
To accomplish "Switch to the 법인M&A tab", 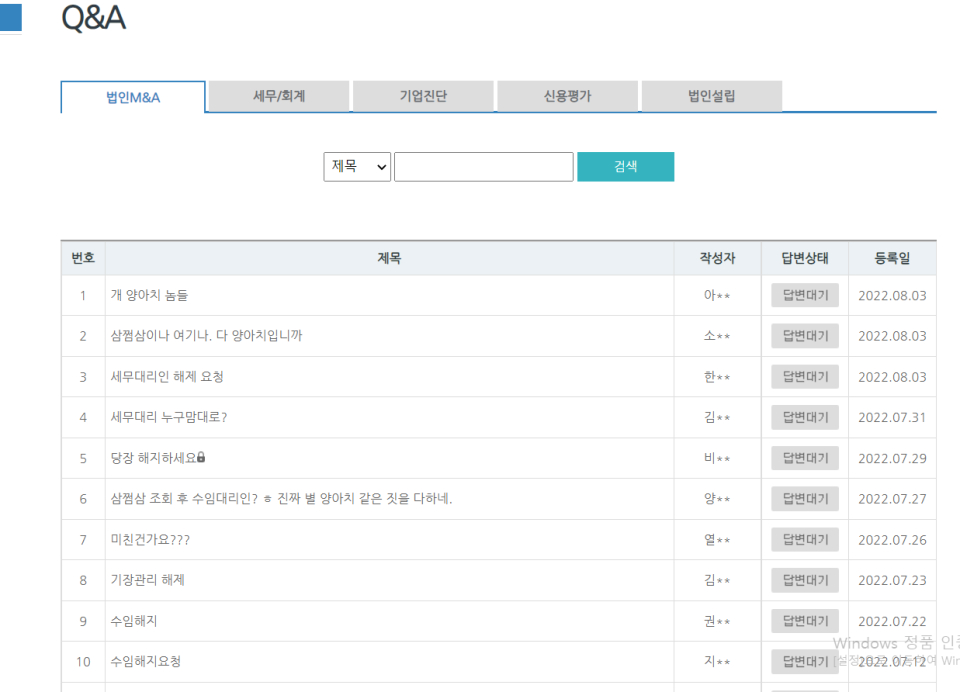I will coord(133,97).
